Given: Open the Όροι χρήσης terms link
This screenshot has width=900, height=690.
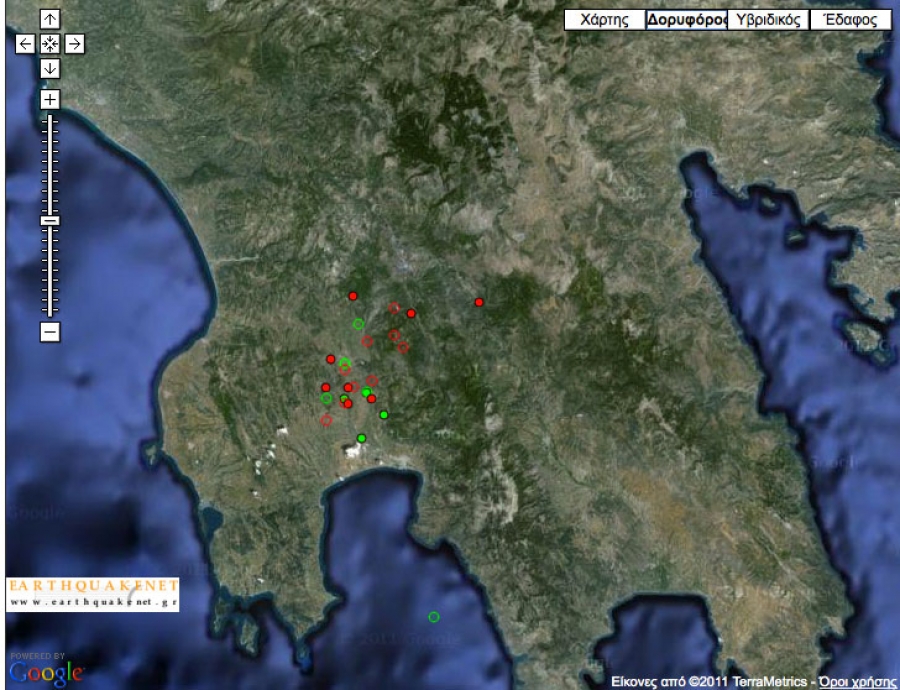Looking at the screenshot, I should point(855,681).
